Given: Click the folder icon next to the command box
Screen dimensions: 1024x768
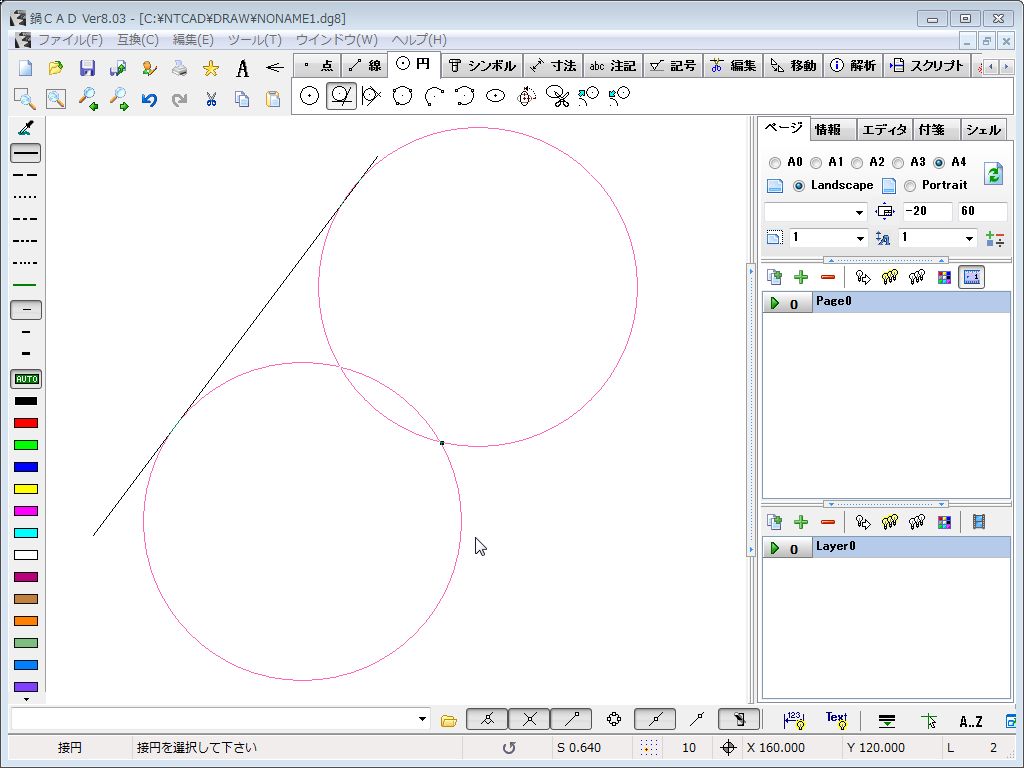Looking at the screenshot, I should [x=449, y=721].
